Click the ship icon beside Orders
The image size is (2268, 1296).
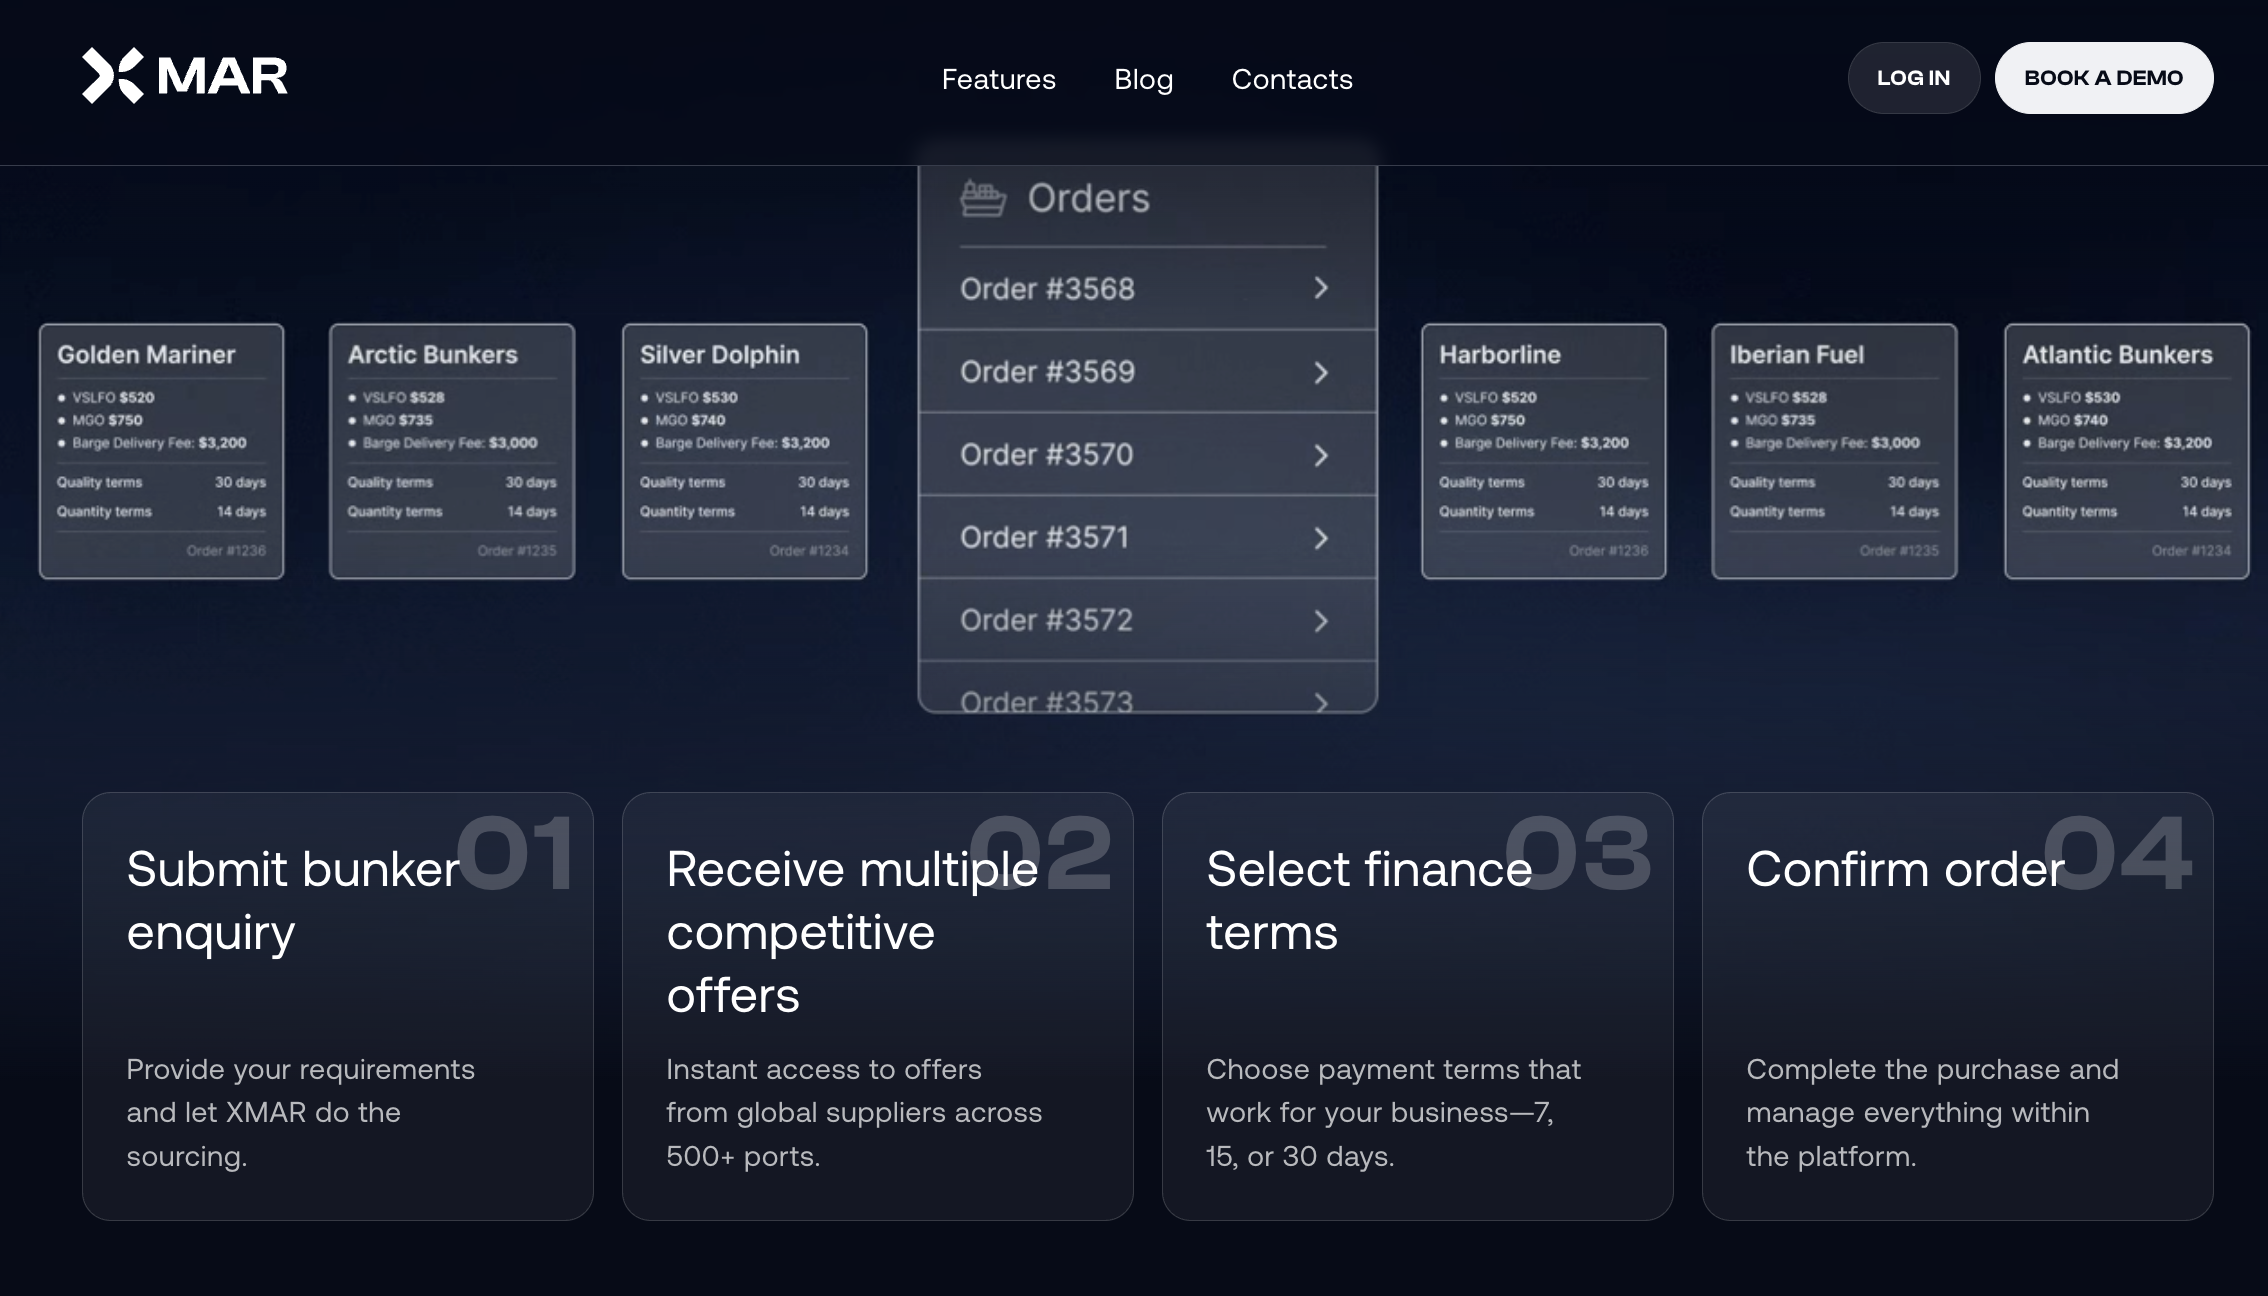point(982,198)
